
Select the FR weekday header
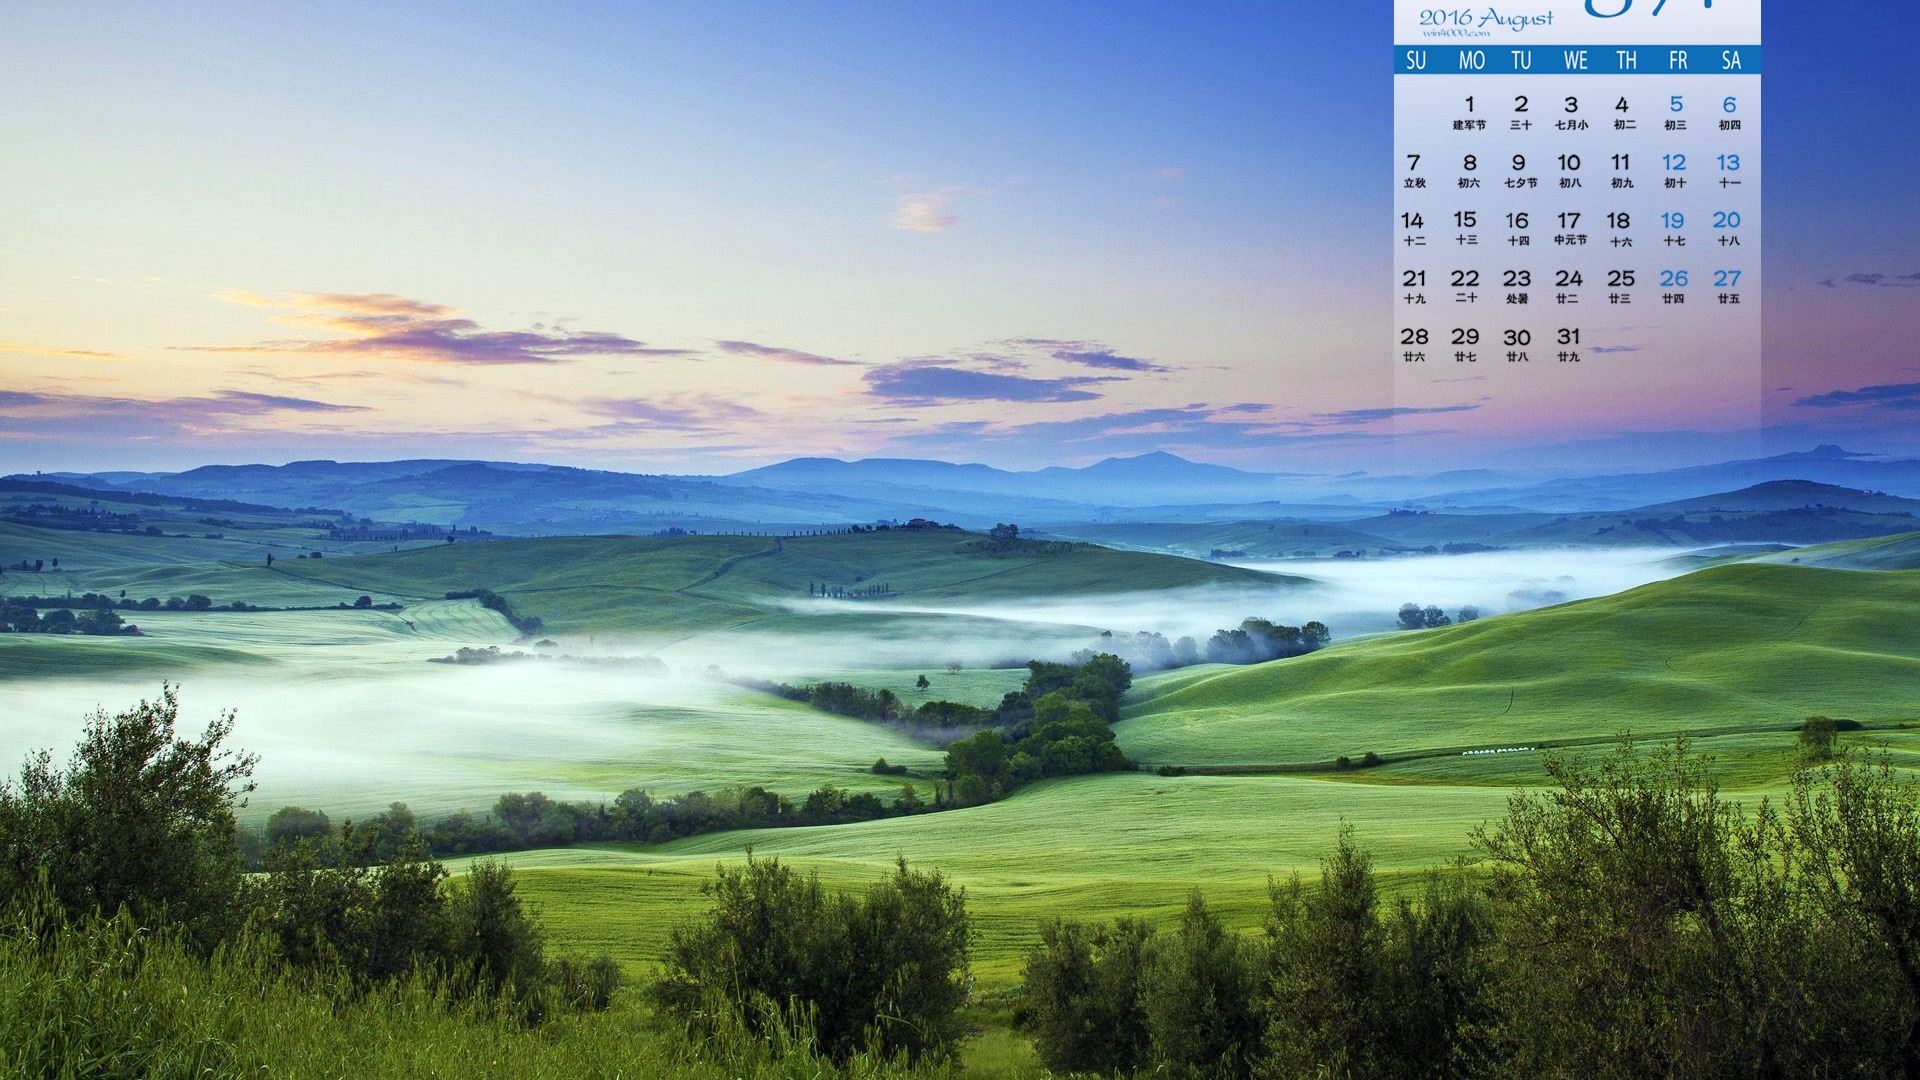pyautogui.click(x=1678, y=61)
